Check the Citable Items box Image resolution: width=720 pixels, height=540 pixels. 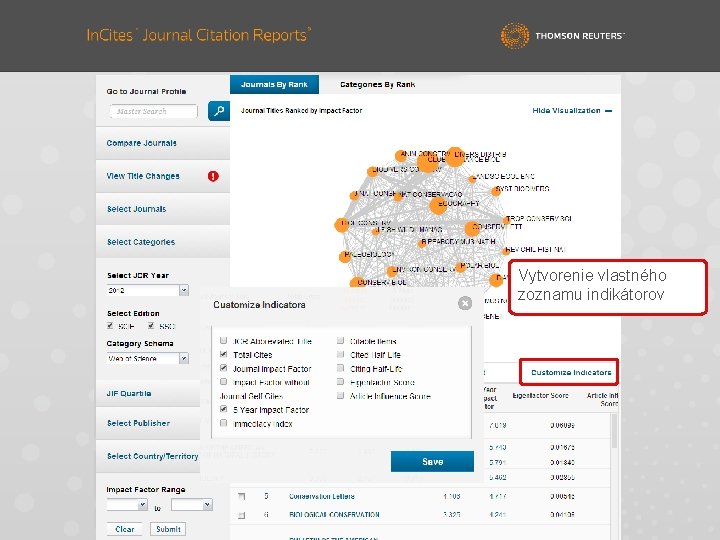(340, 341)
